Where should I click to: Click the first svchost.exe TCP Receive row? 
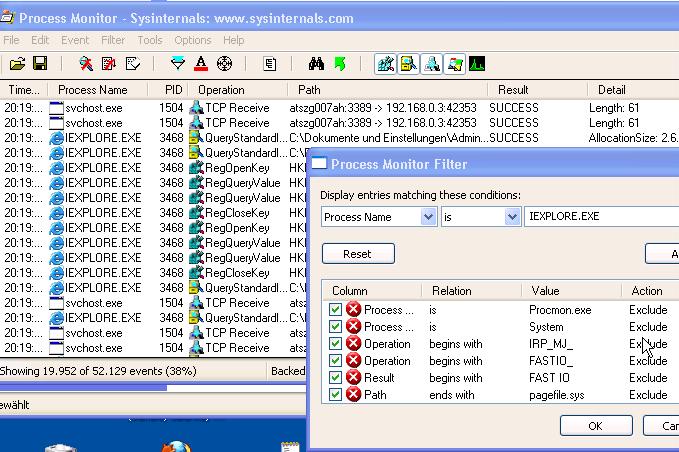[340, 108]
